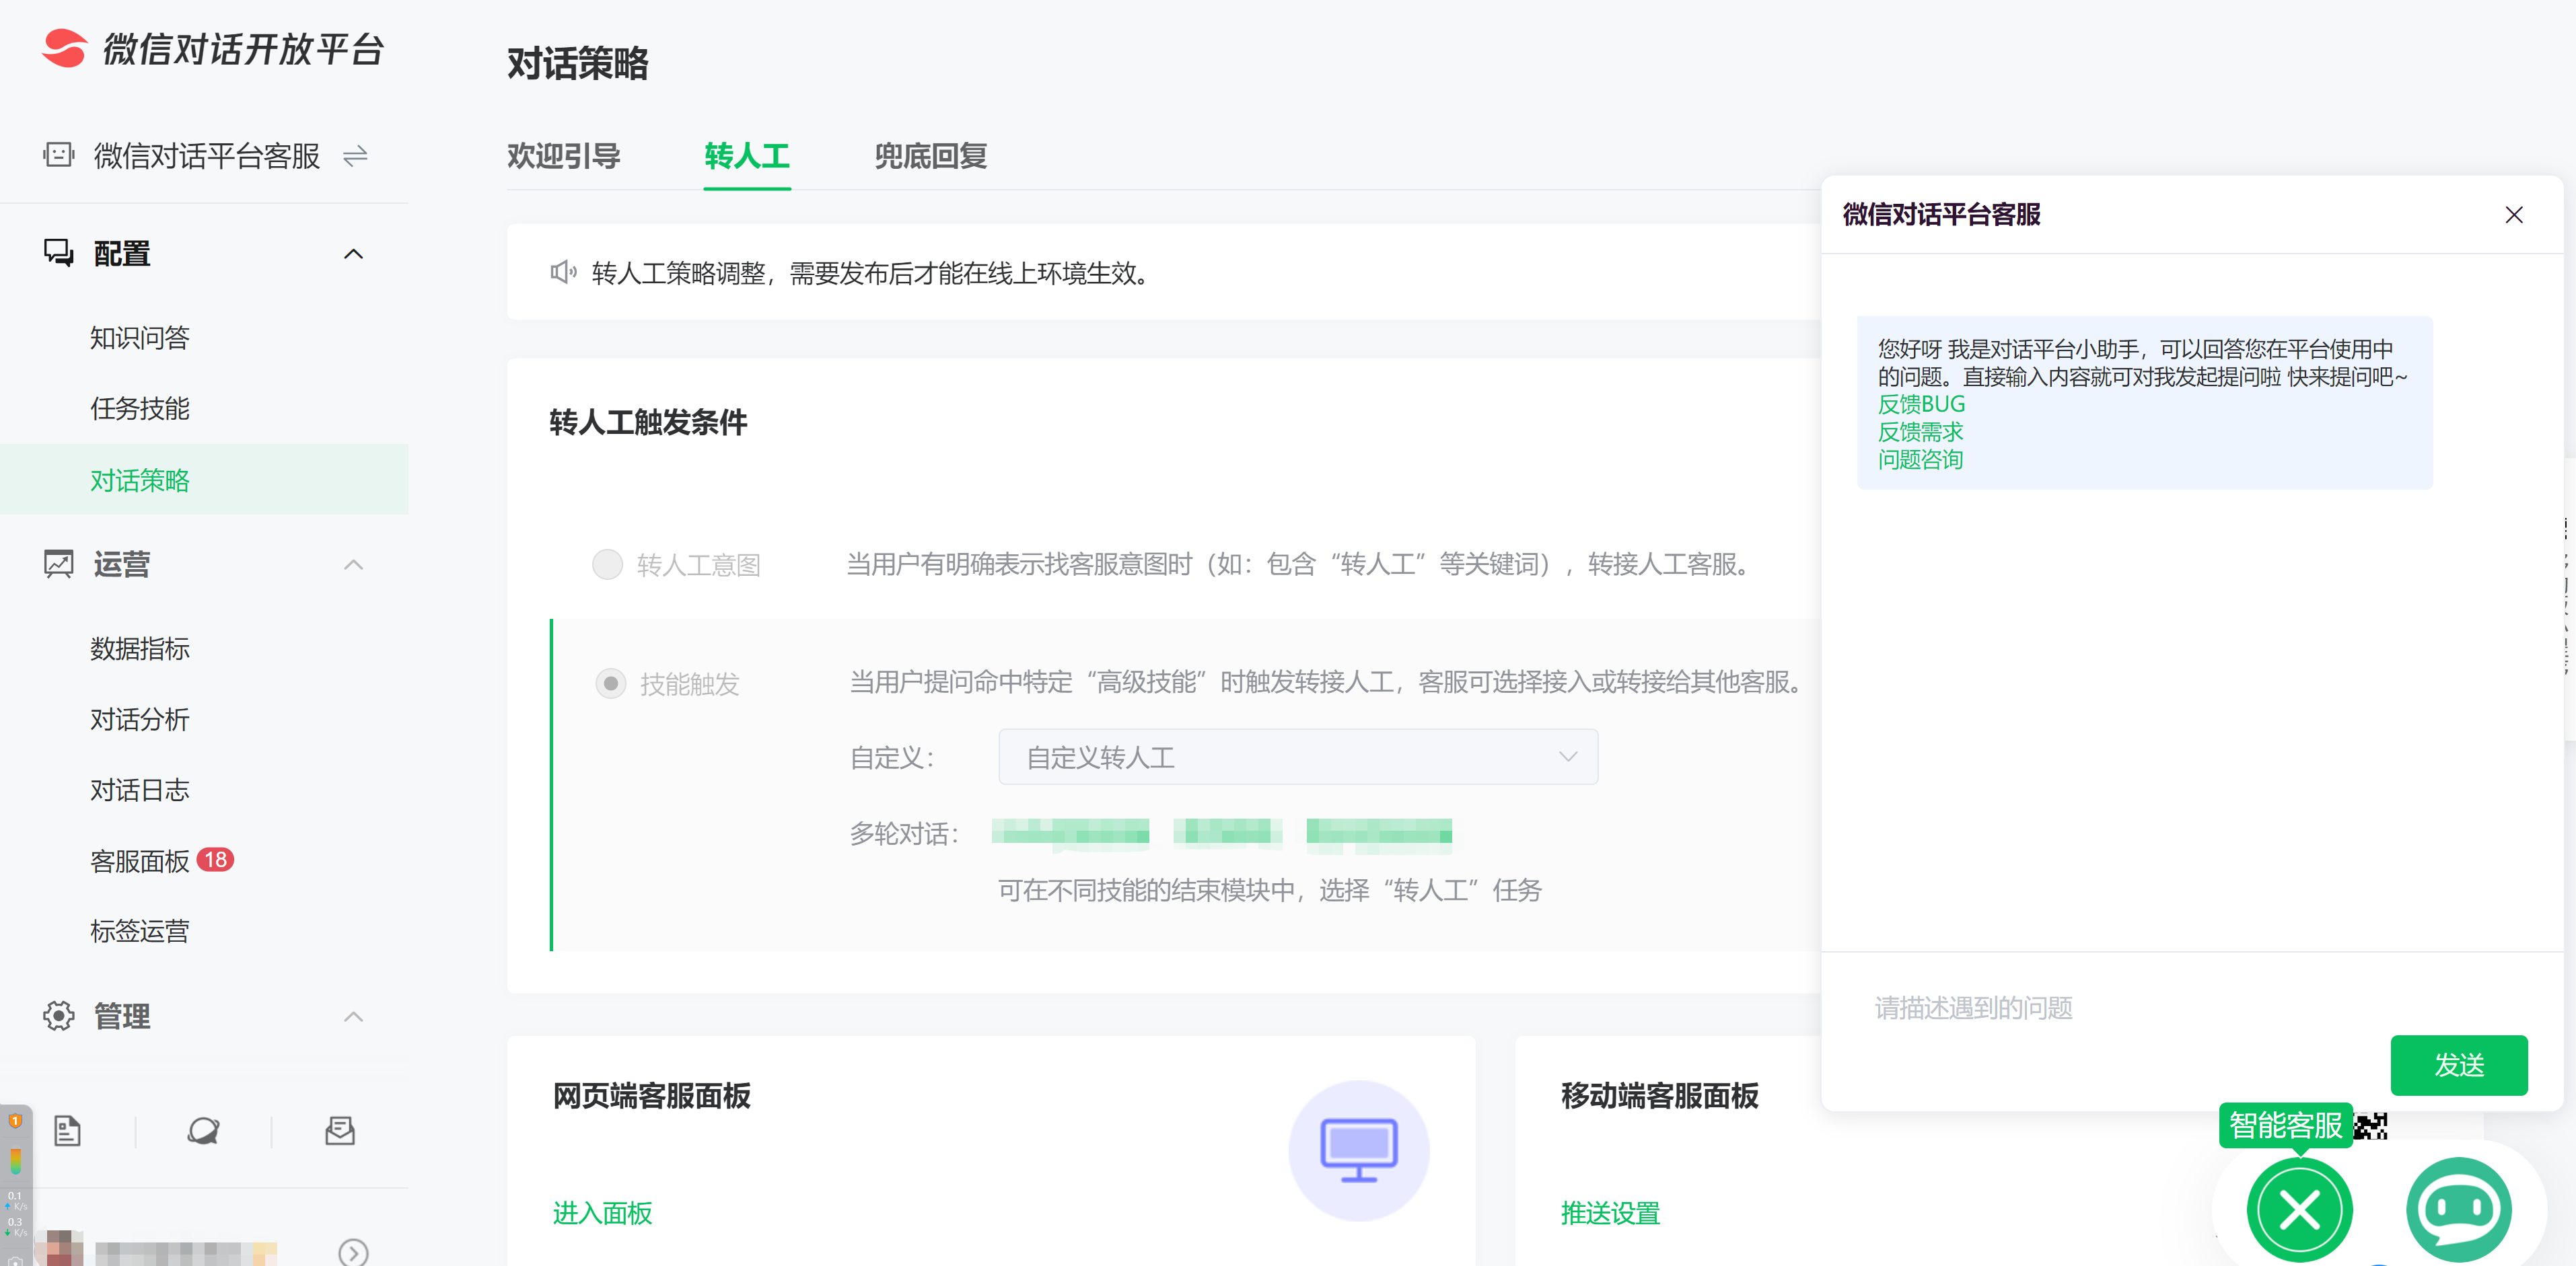Click the 推送设置 link
This screenshot has height=1266, width=2576.
point(1610,1213)
